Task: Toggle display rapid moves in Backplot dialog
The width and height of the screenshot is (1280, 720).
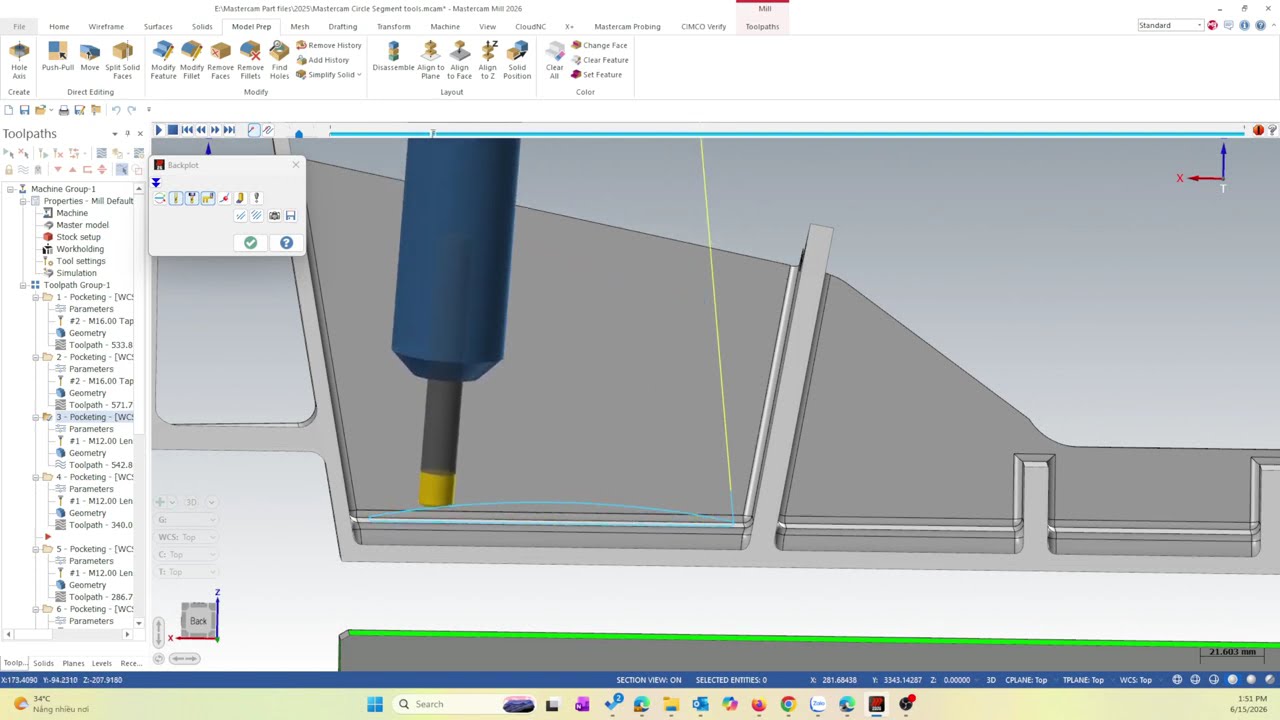Action: [207, 199]
